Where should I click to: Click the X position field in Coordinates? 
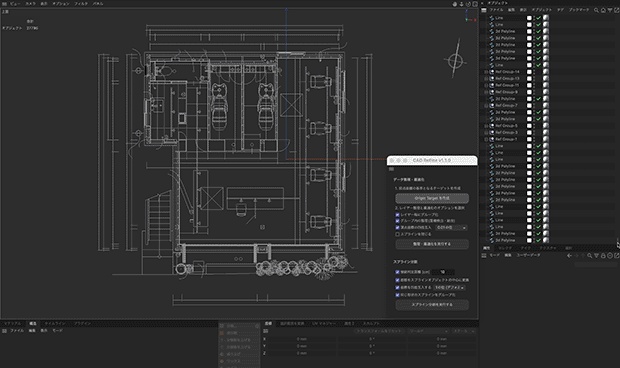tap(302, 339)
